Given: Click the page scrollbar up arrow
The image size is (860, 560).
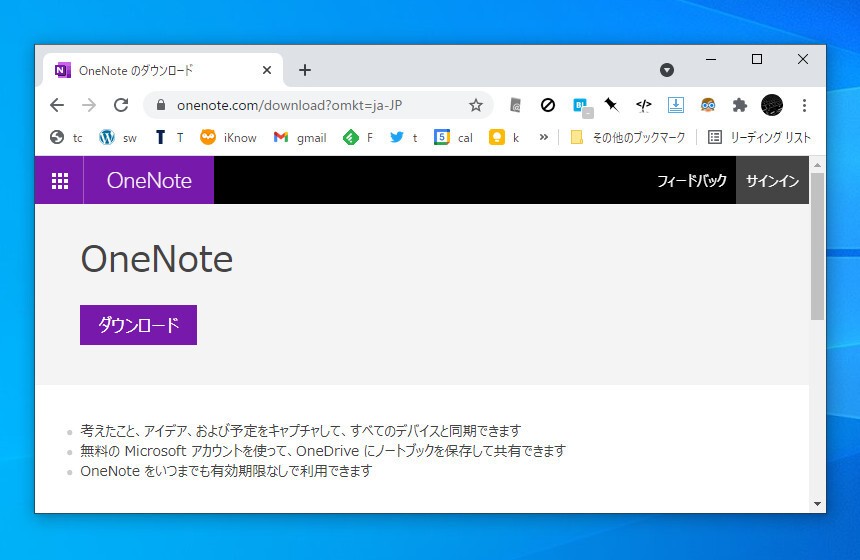Looking at the screenshot, I should [x=817, y=165].
